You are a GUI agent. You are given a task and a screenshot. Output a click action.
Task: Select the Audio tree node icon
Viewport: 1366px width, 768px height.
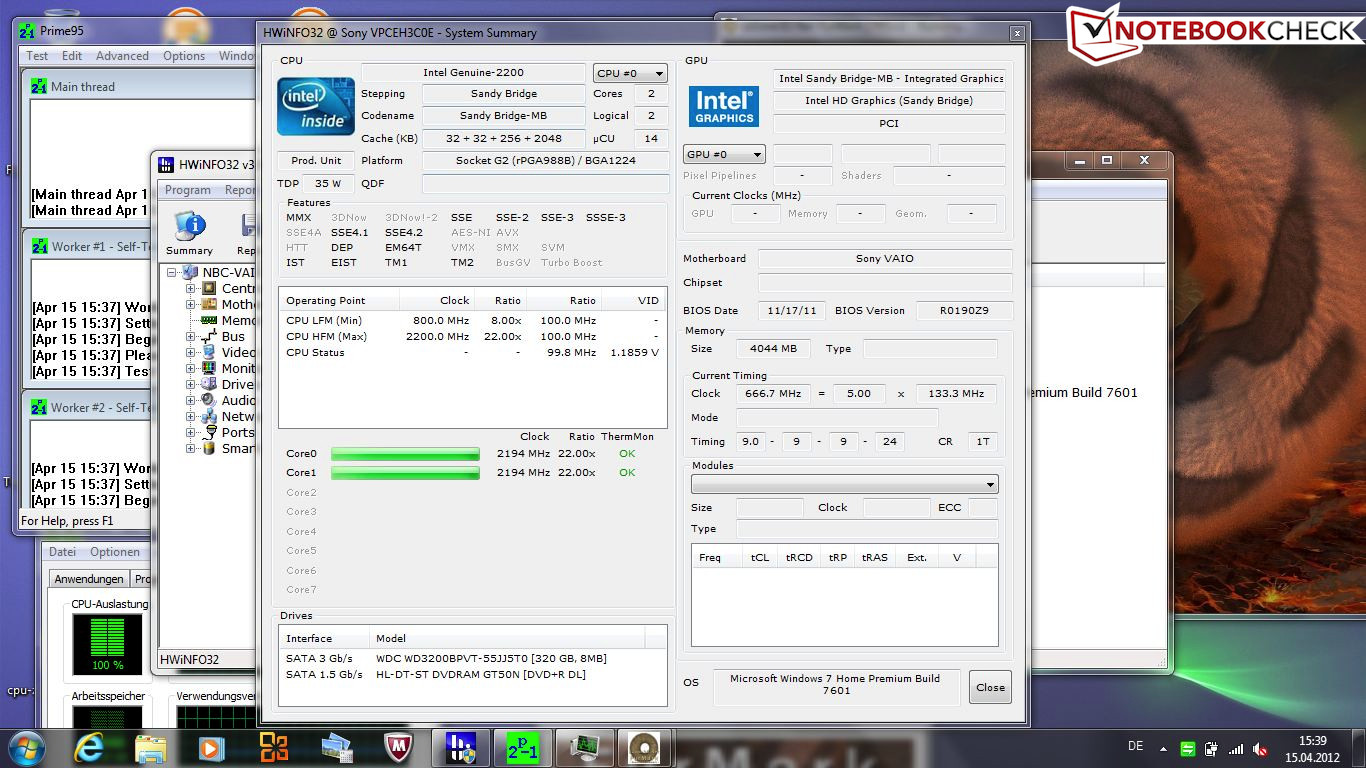[x=209, y=400]
